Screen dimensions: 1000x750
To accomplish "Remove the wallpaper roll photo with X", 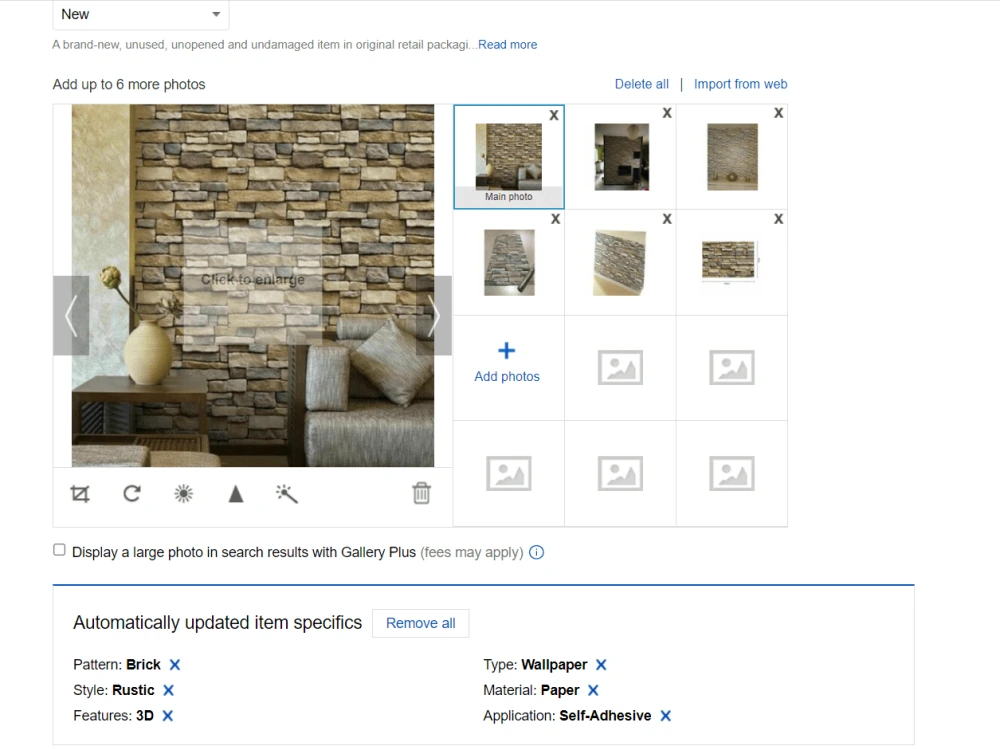I will (x=555, y=219).
